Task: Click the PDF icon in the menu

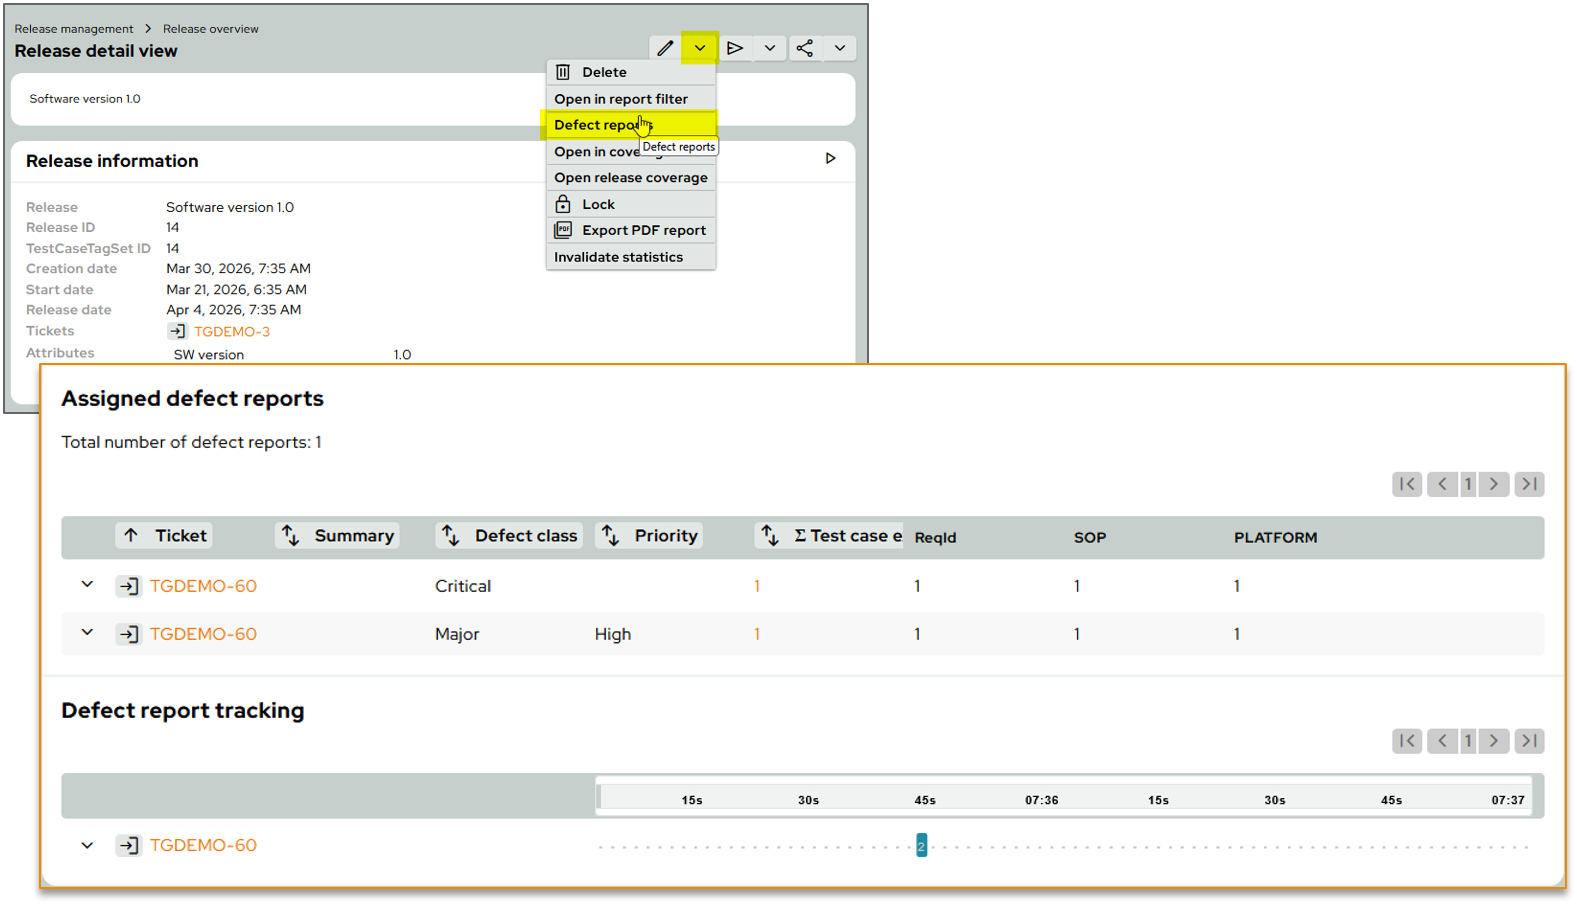Action: pos(563,230)
